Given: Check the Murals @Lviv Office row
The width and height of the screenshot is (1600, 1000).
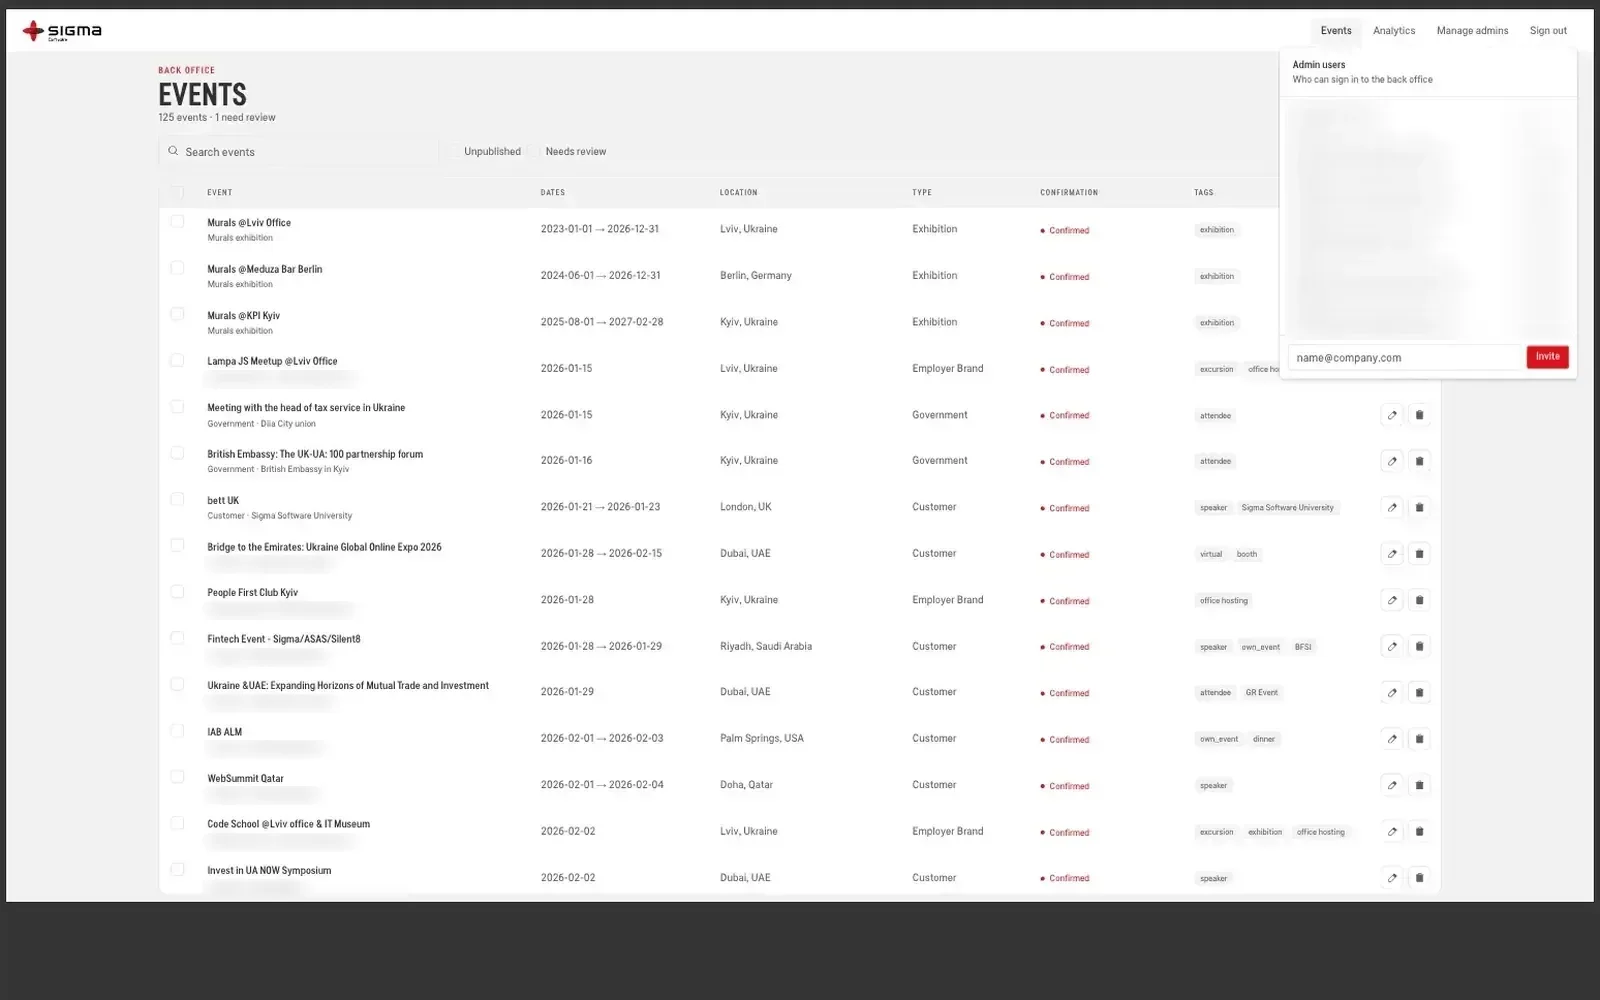Looking at the screenshot, I should click(177, 221).
